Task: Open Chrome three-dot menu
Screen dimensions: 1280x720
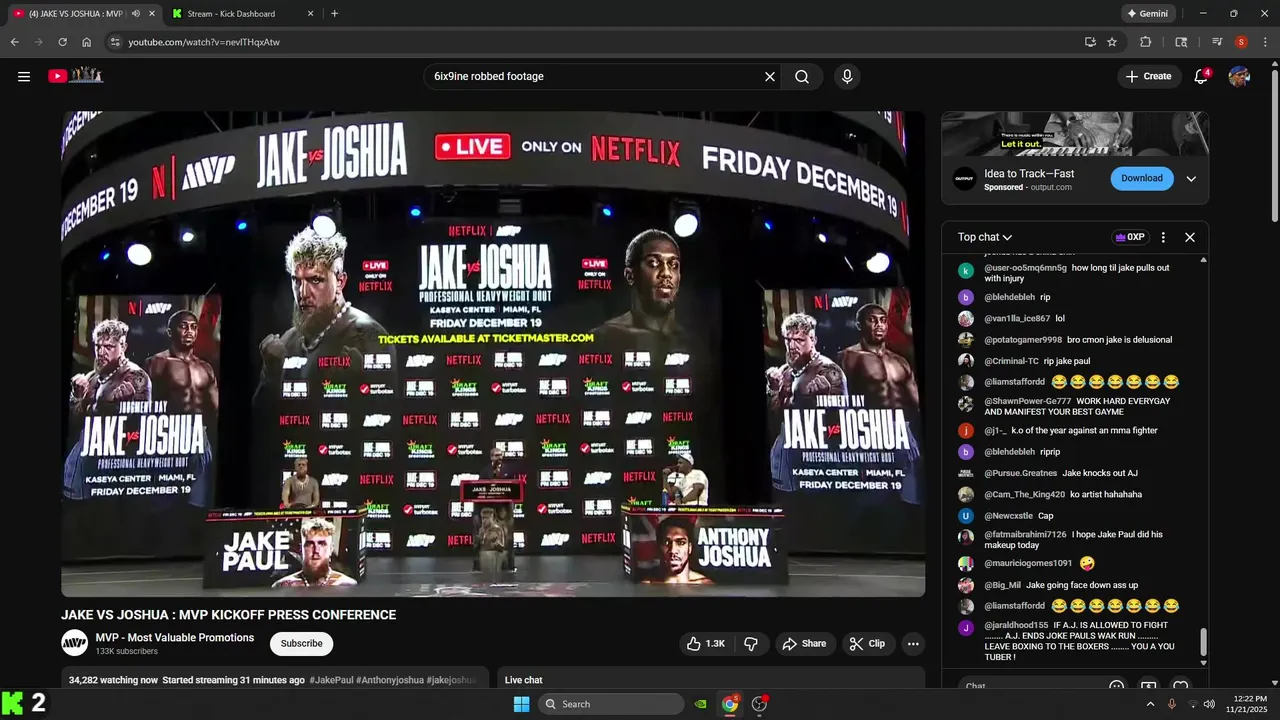Action: (x=1265, y=42)
